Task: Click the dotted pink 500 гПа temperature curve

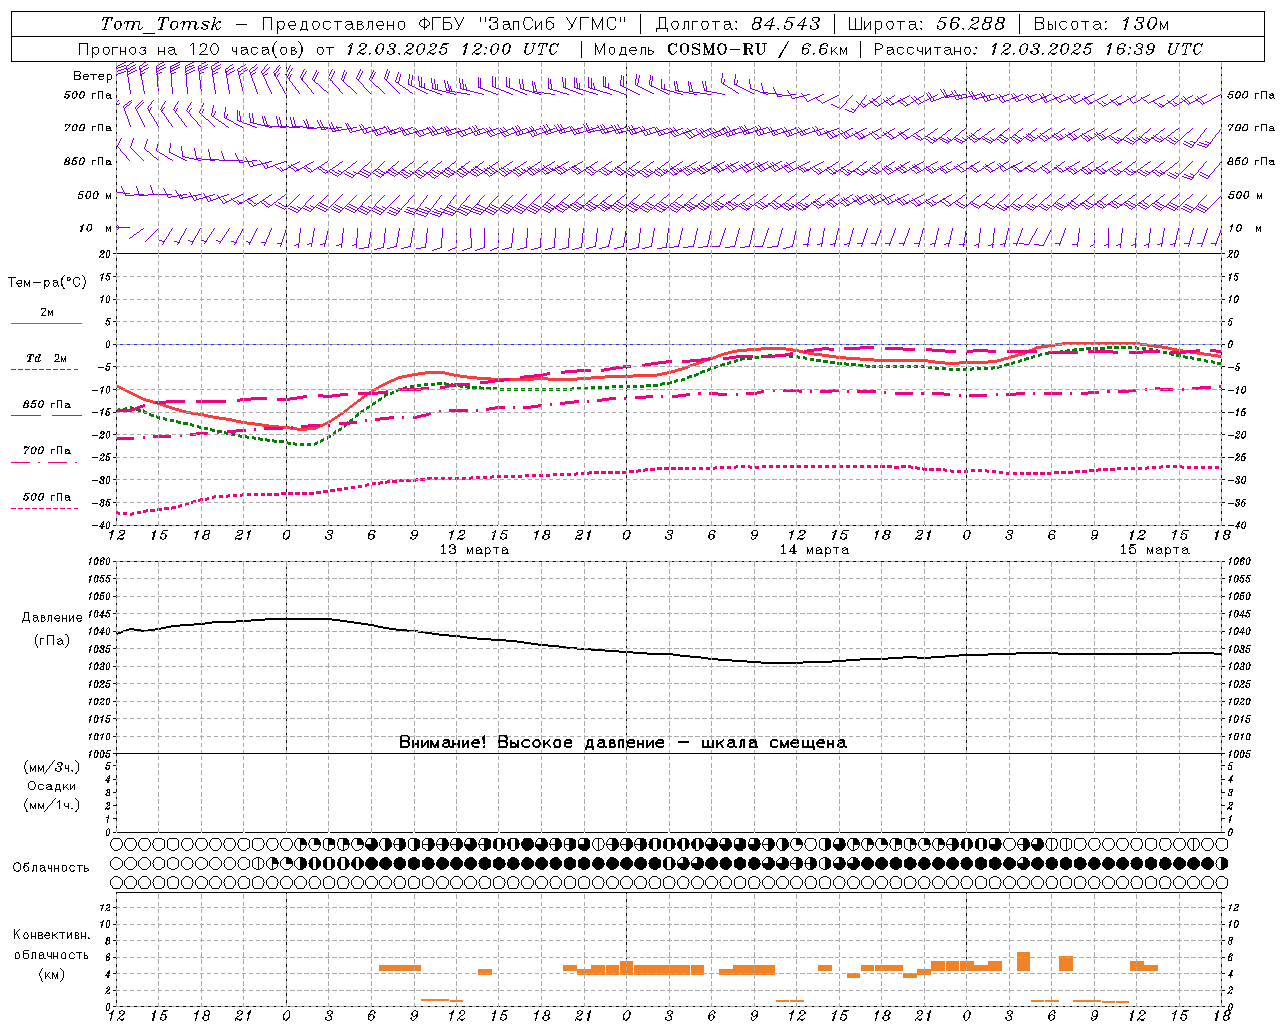Action: point(669,467)
